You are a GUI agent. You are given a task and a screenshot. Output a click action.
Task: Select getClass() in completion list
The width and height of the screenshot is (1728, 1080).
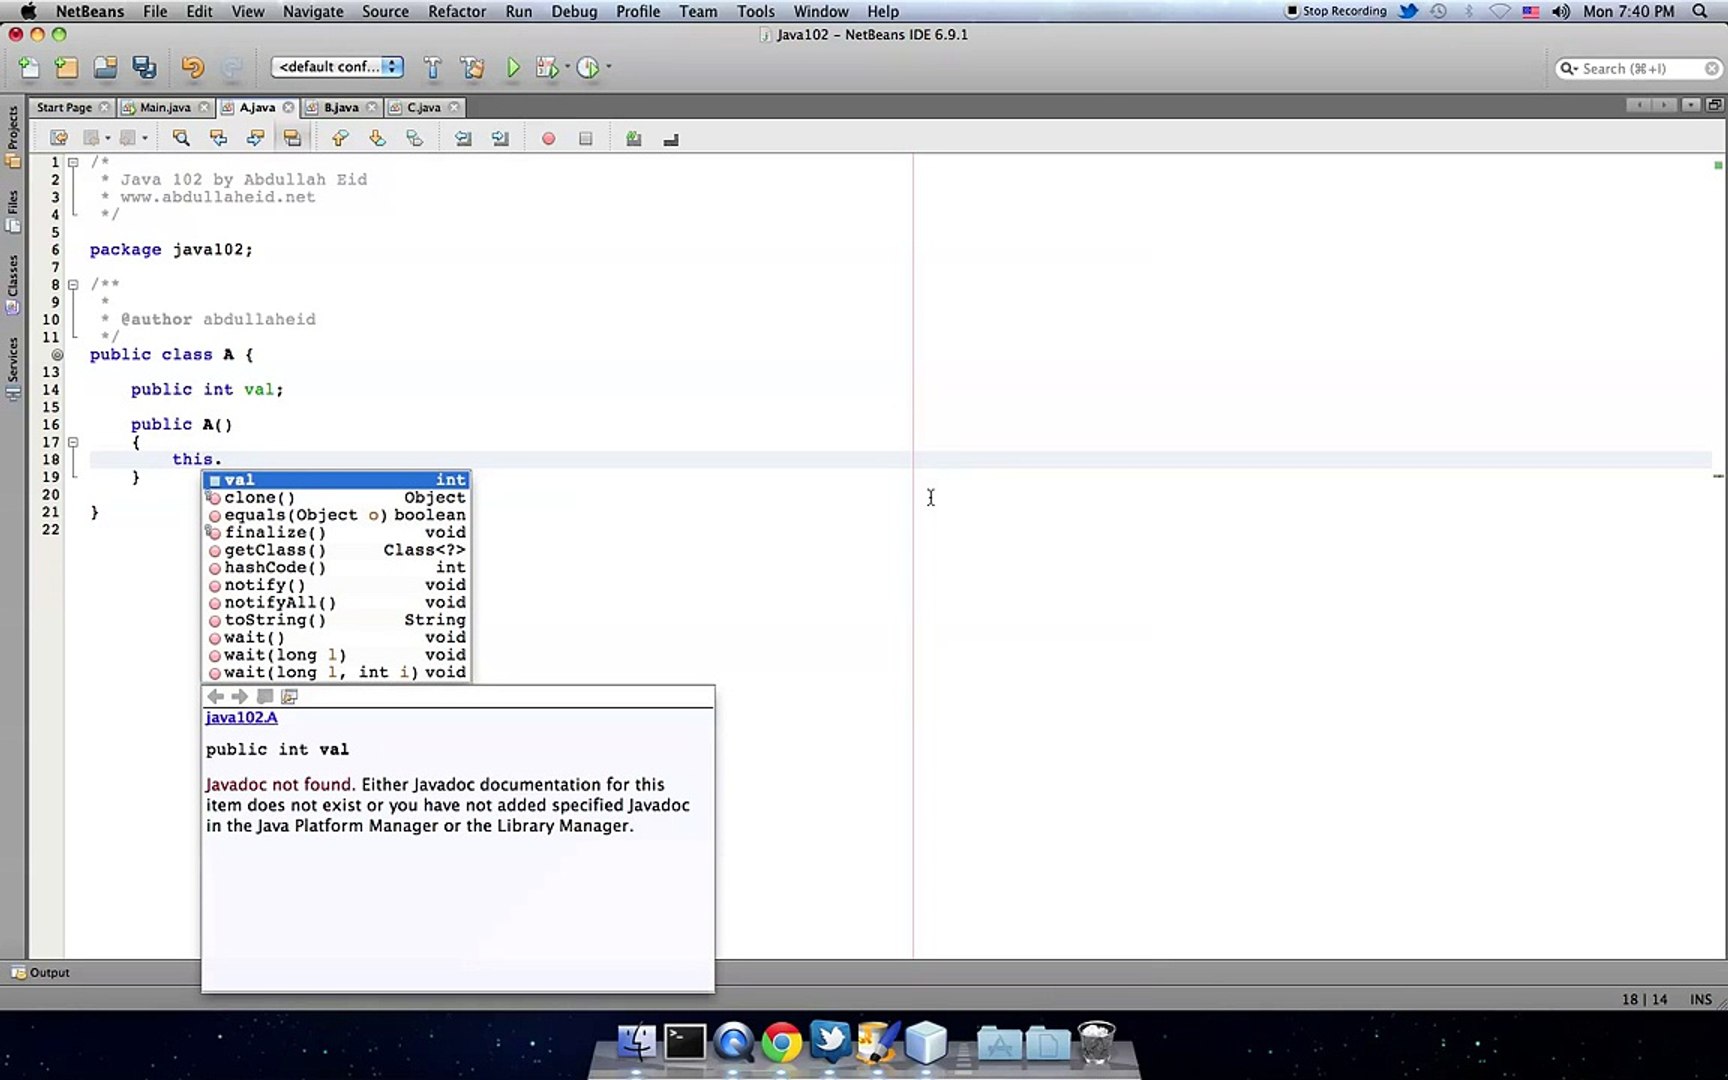pyautogui.click(x=337, y=550)
